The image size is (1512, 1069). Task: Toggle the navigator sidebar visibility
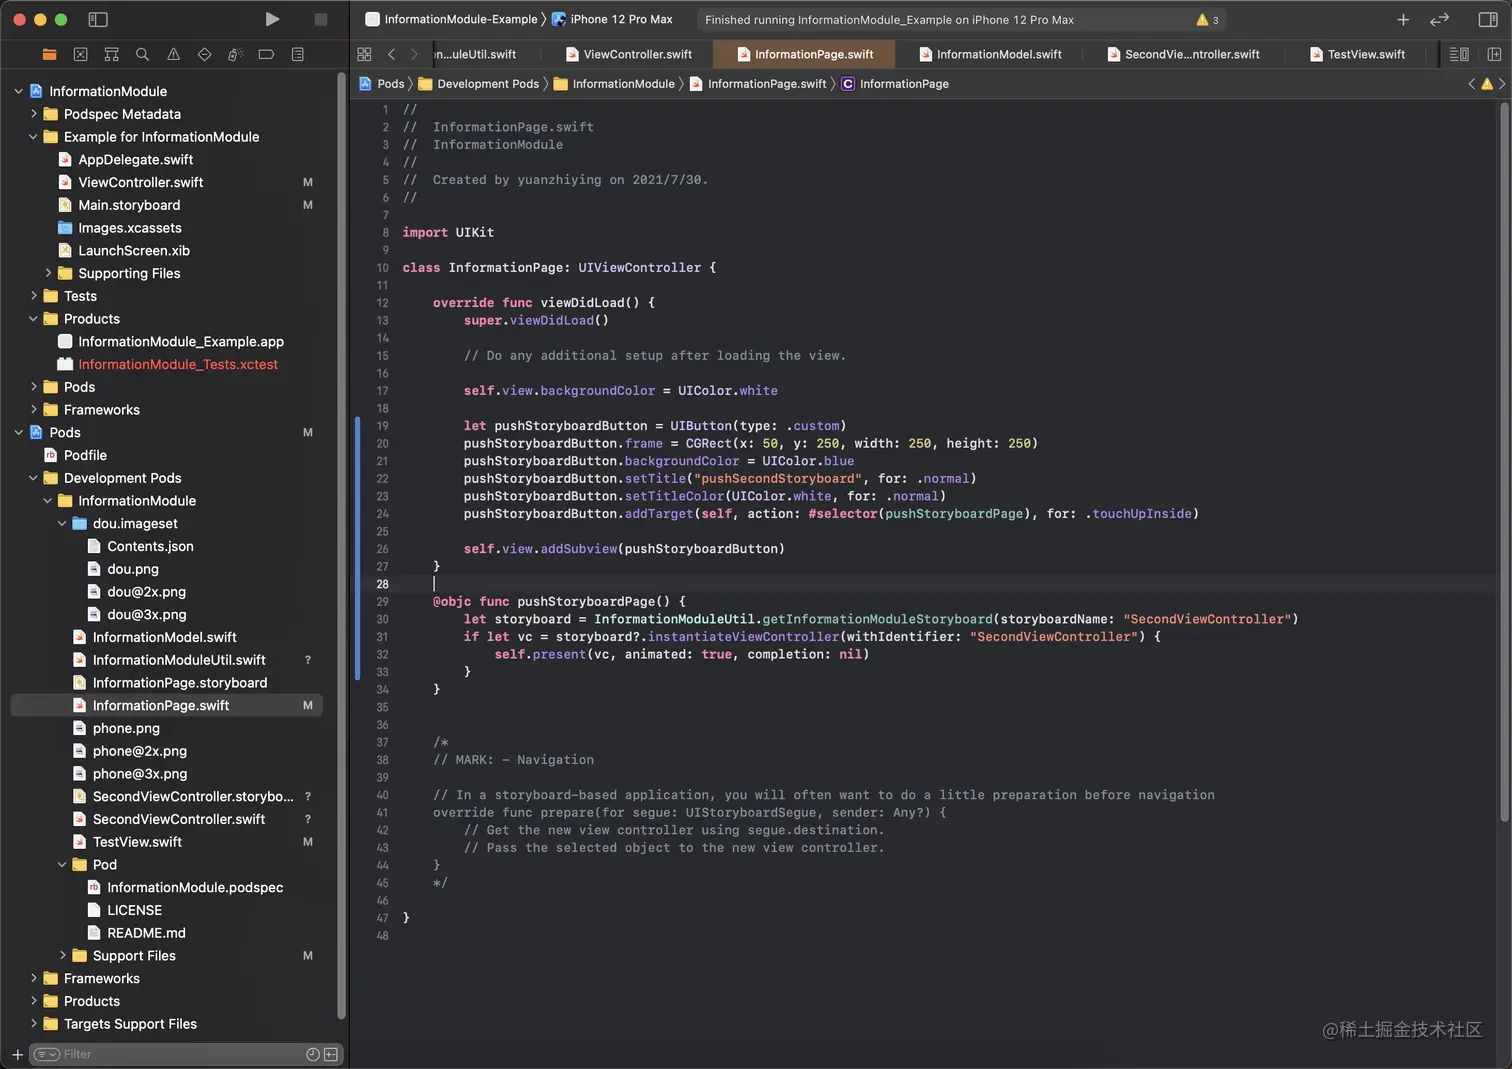(98, 19)
